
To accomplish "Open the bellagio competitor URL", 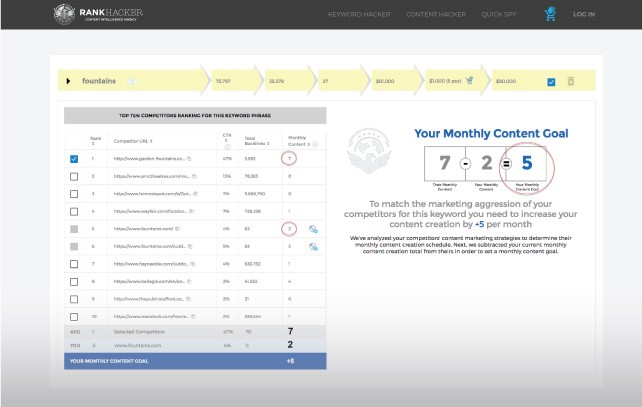I will point(149,282).
